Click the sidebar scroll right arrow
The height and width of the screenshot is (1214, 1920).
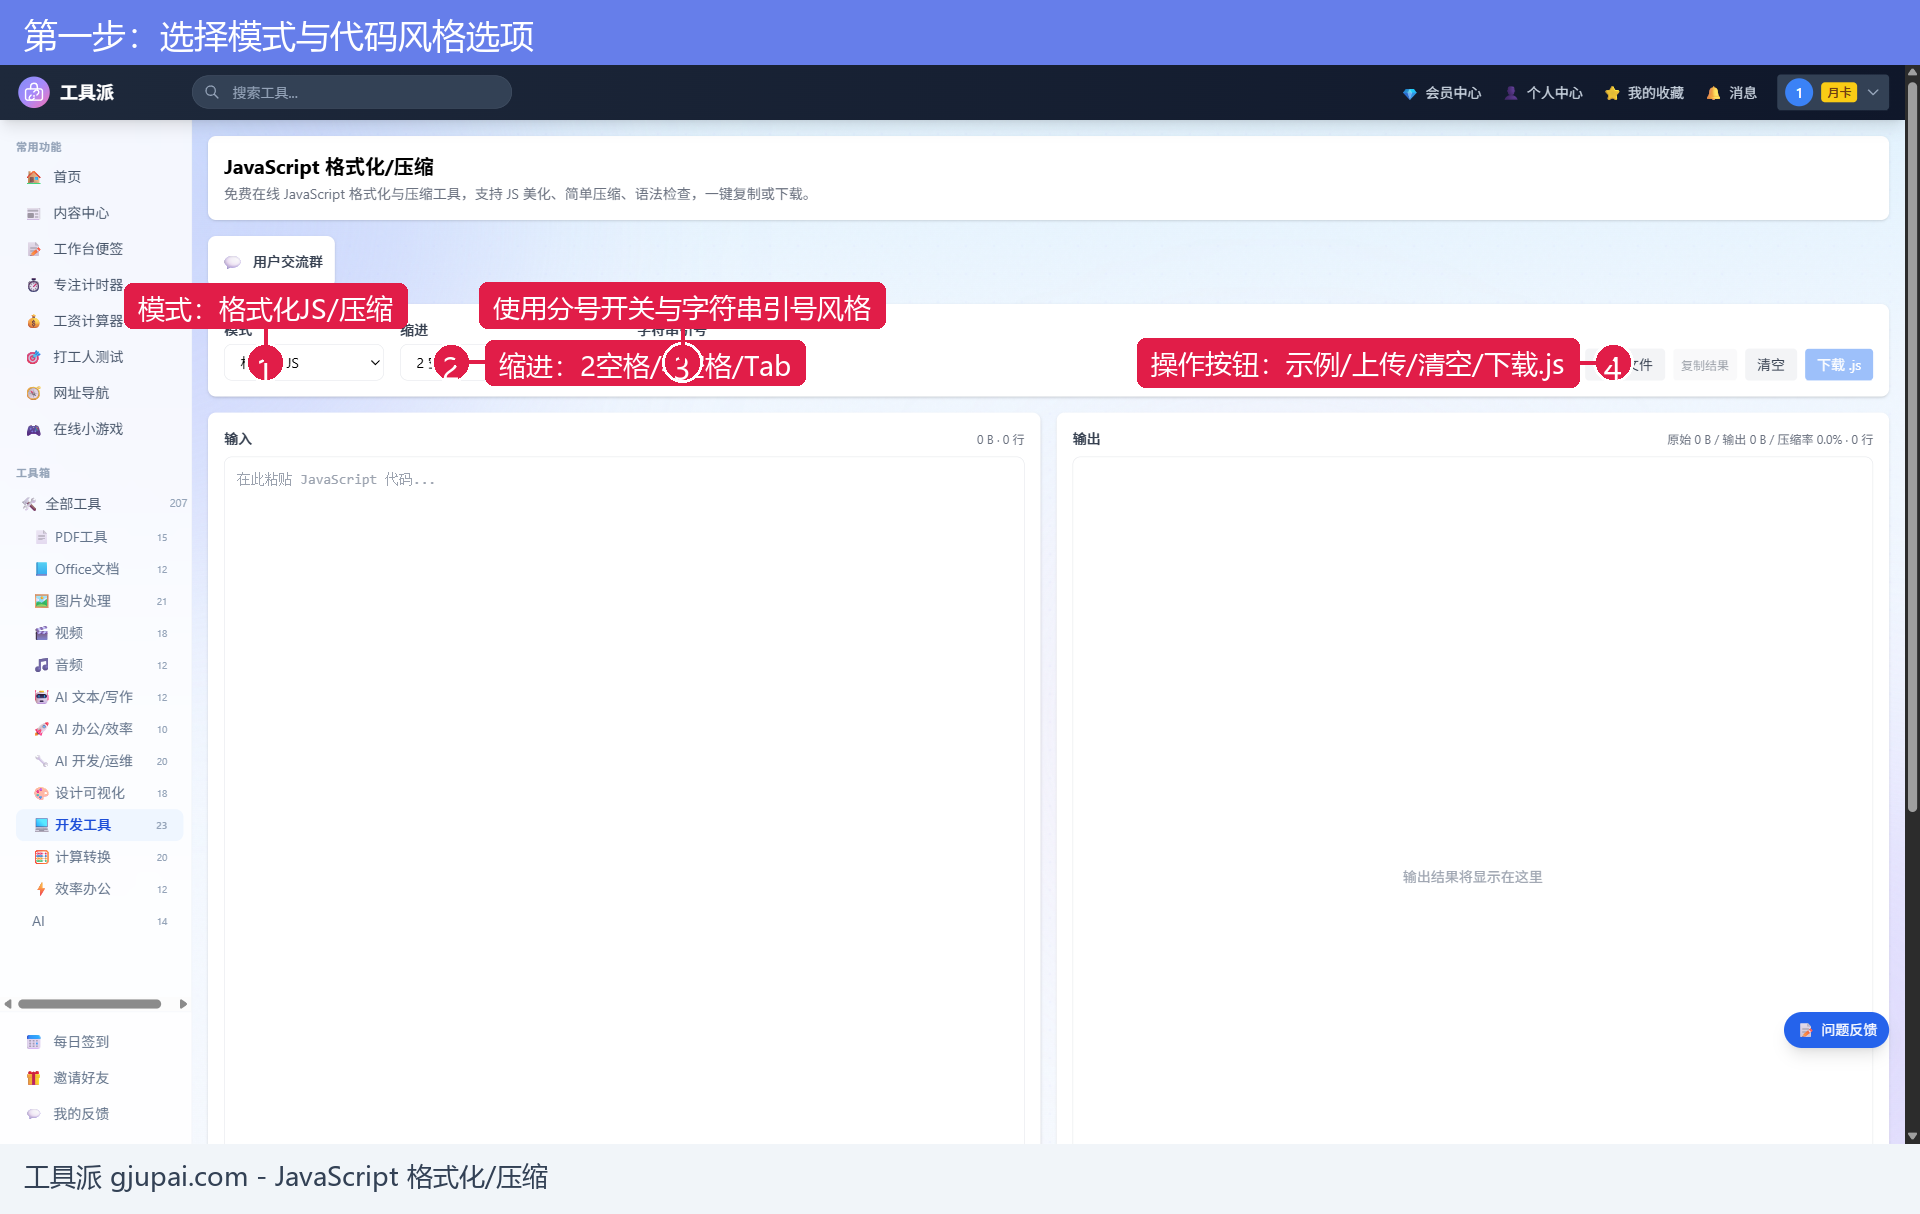[x=183, y=1004]
